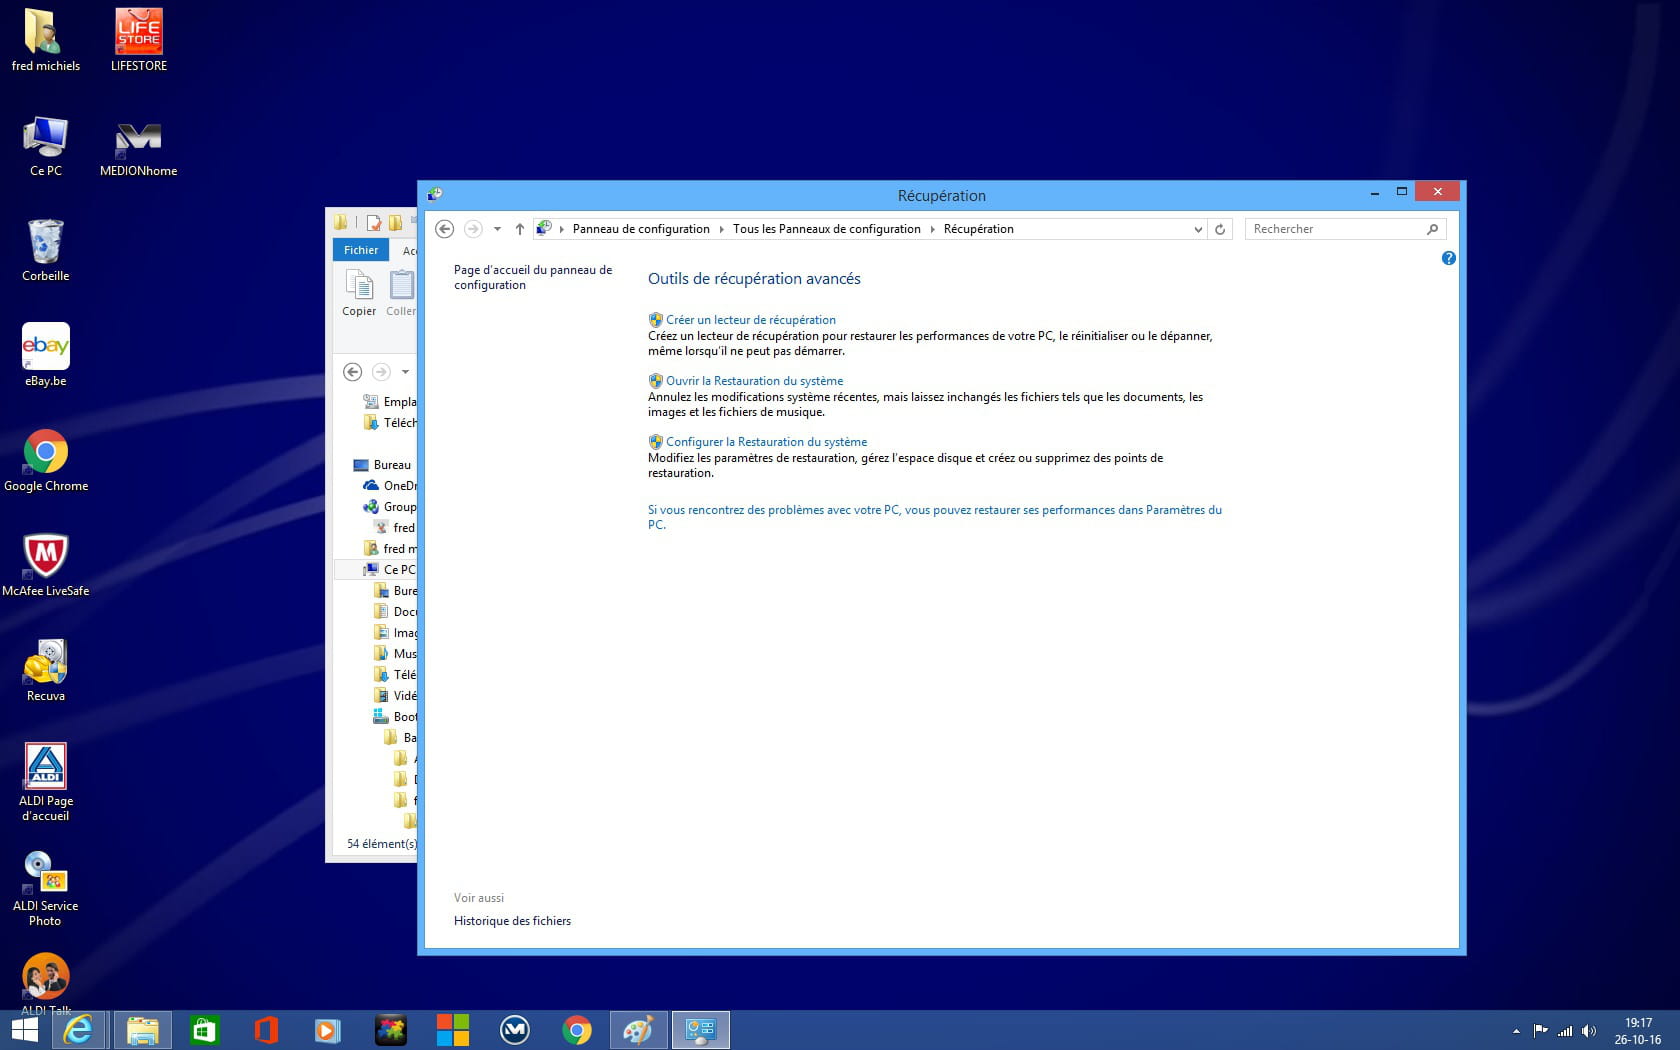The height and width of the screenshot is (1050, 1680).
Task: Open File Explorer from taskbar
Action: tap(142, 1030)
